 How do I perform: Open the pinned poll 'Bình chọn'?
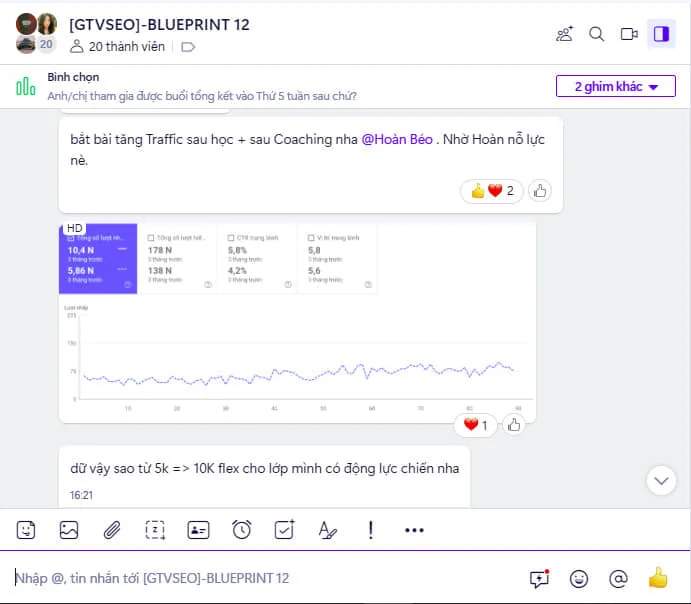202,86
